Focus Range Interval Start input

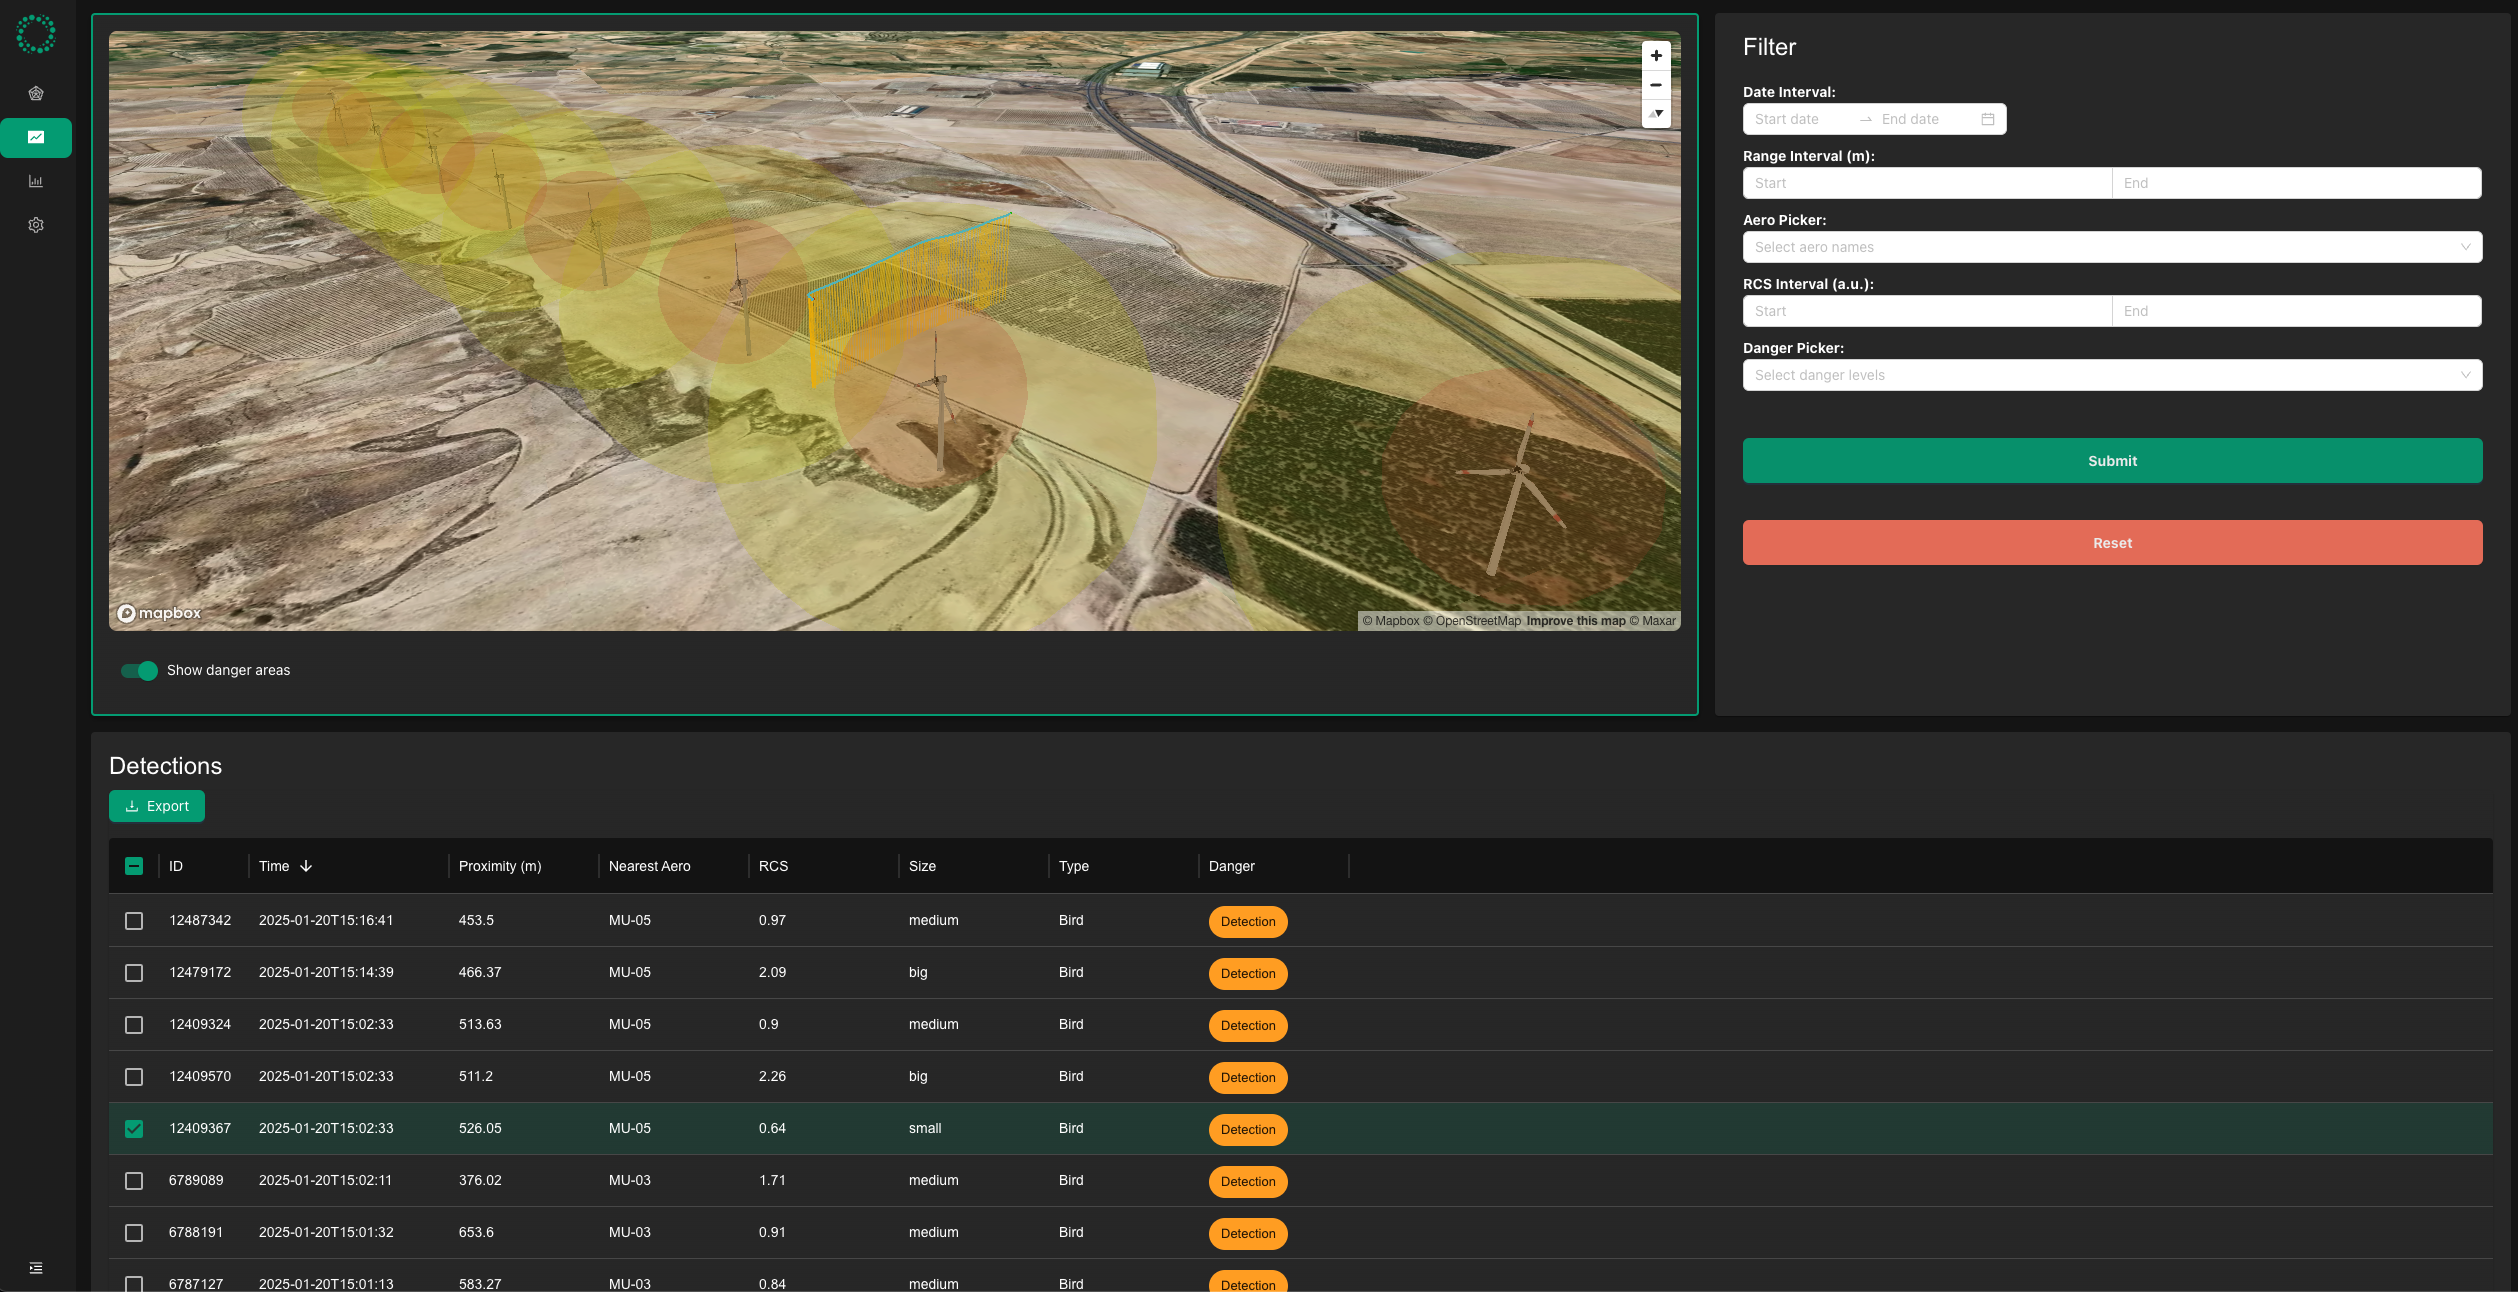click(1927, 183)
